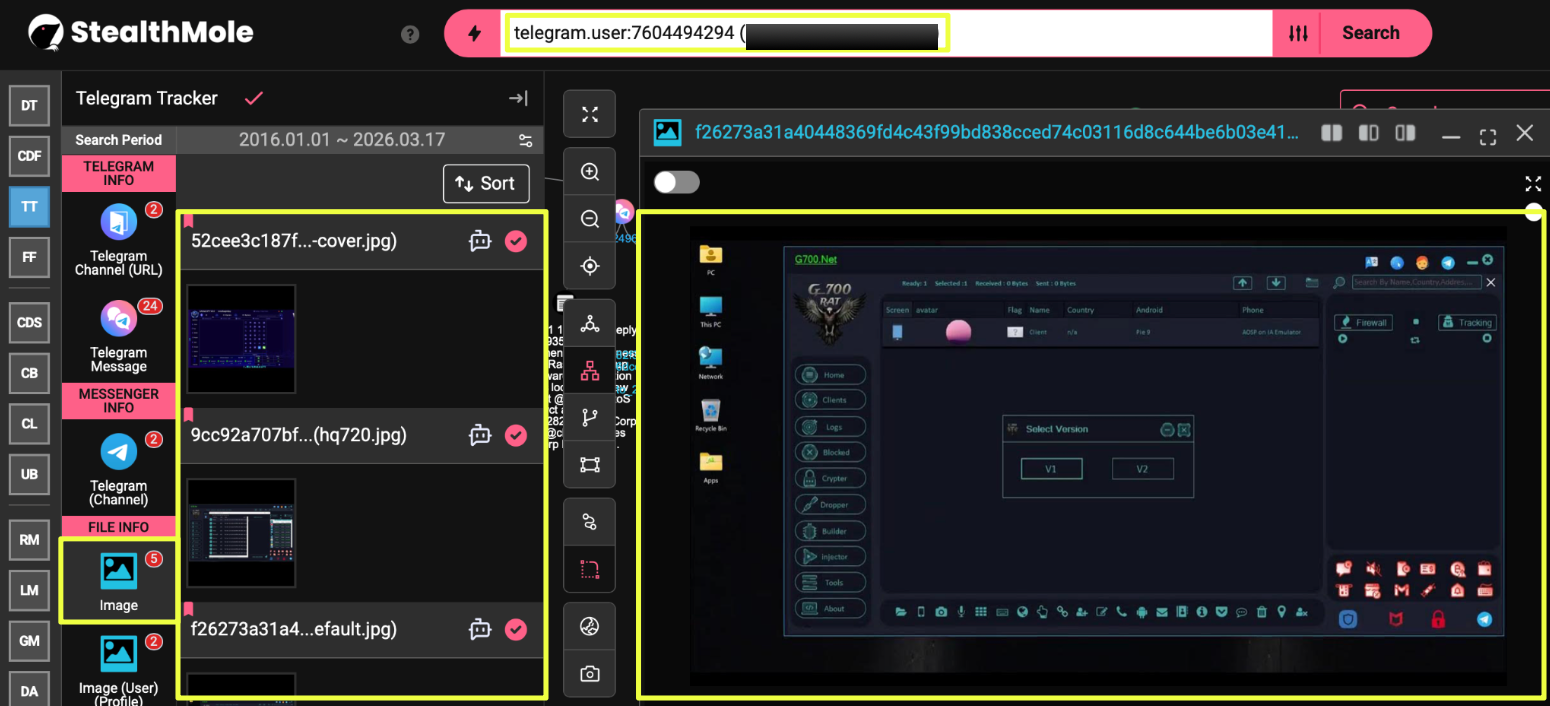
Task: Click the center-on-target crosshair icon
Action: tap(590, 266)
